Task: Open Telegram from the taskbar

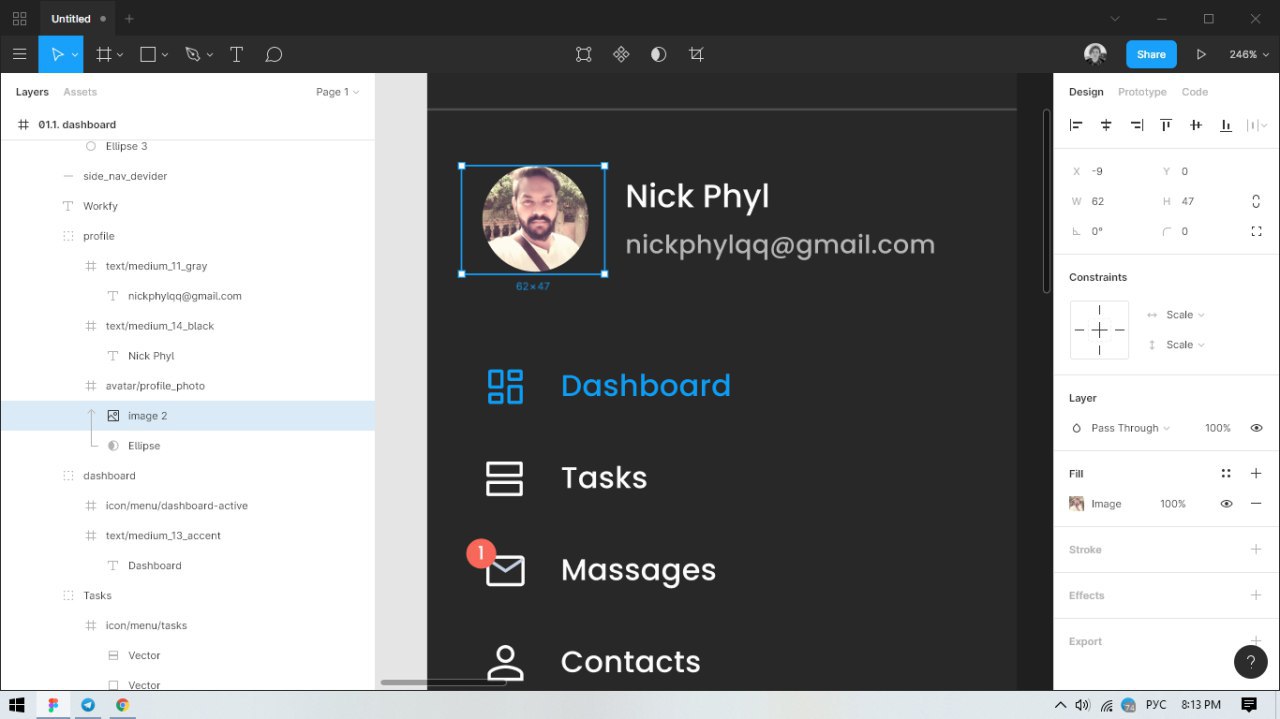Action: point(88,705)
